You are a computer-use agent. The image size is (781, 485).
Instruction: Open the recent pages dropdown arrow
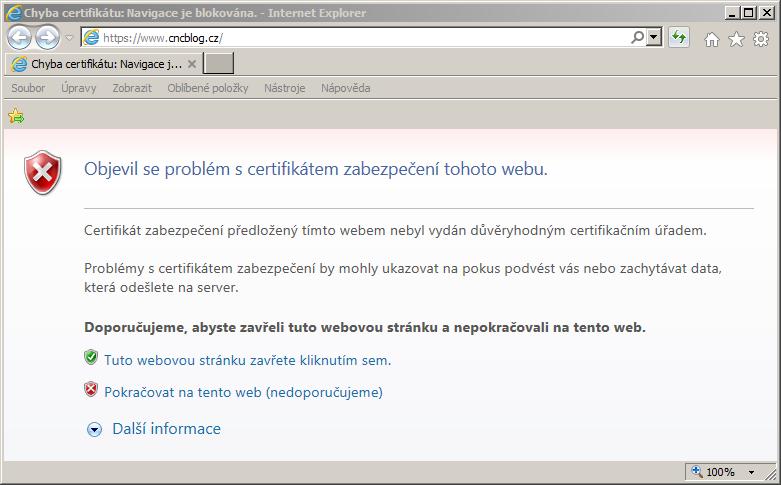(69, 38)
